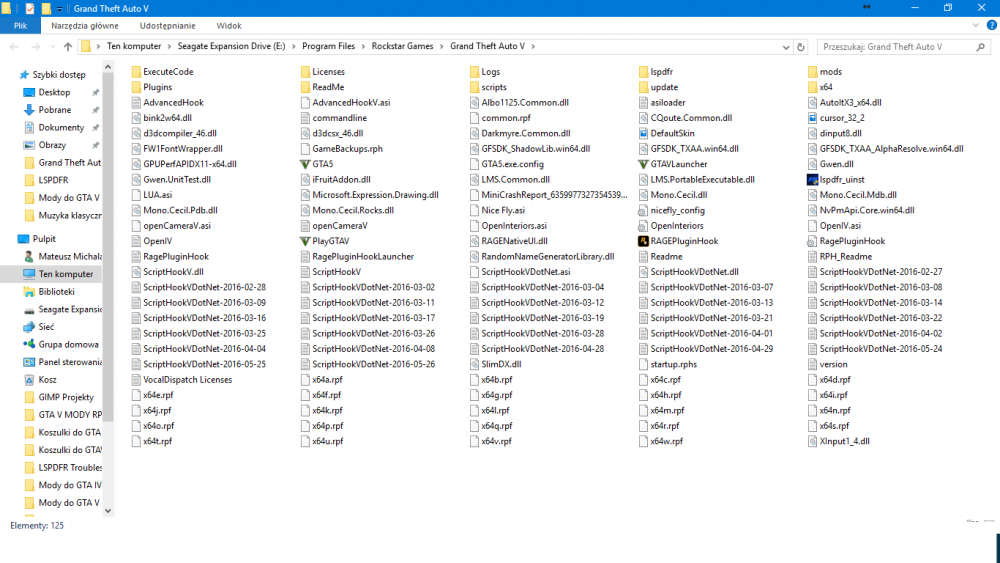Click the ScriptHookV.dll file icon
The image size is (1000, 563).
pyautogui.click(x=136, y=272)
